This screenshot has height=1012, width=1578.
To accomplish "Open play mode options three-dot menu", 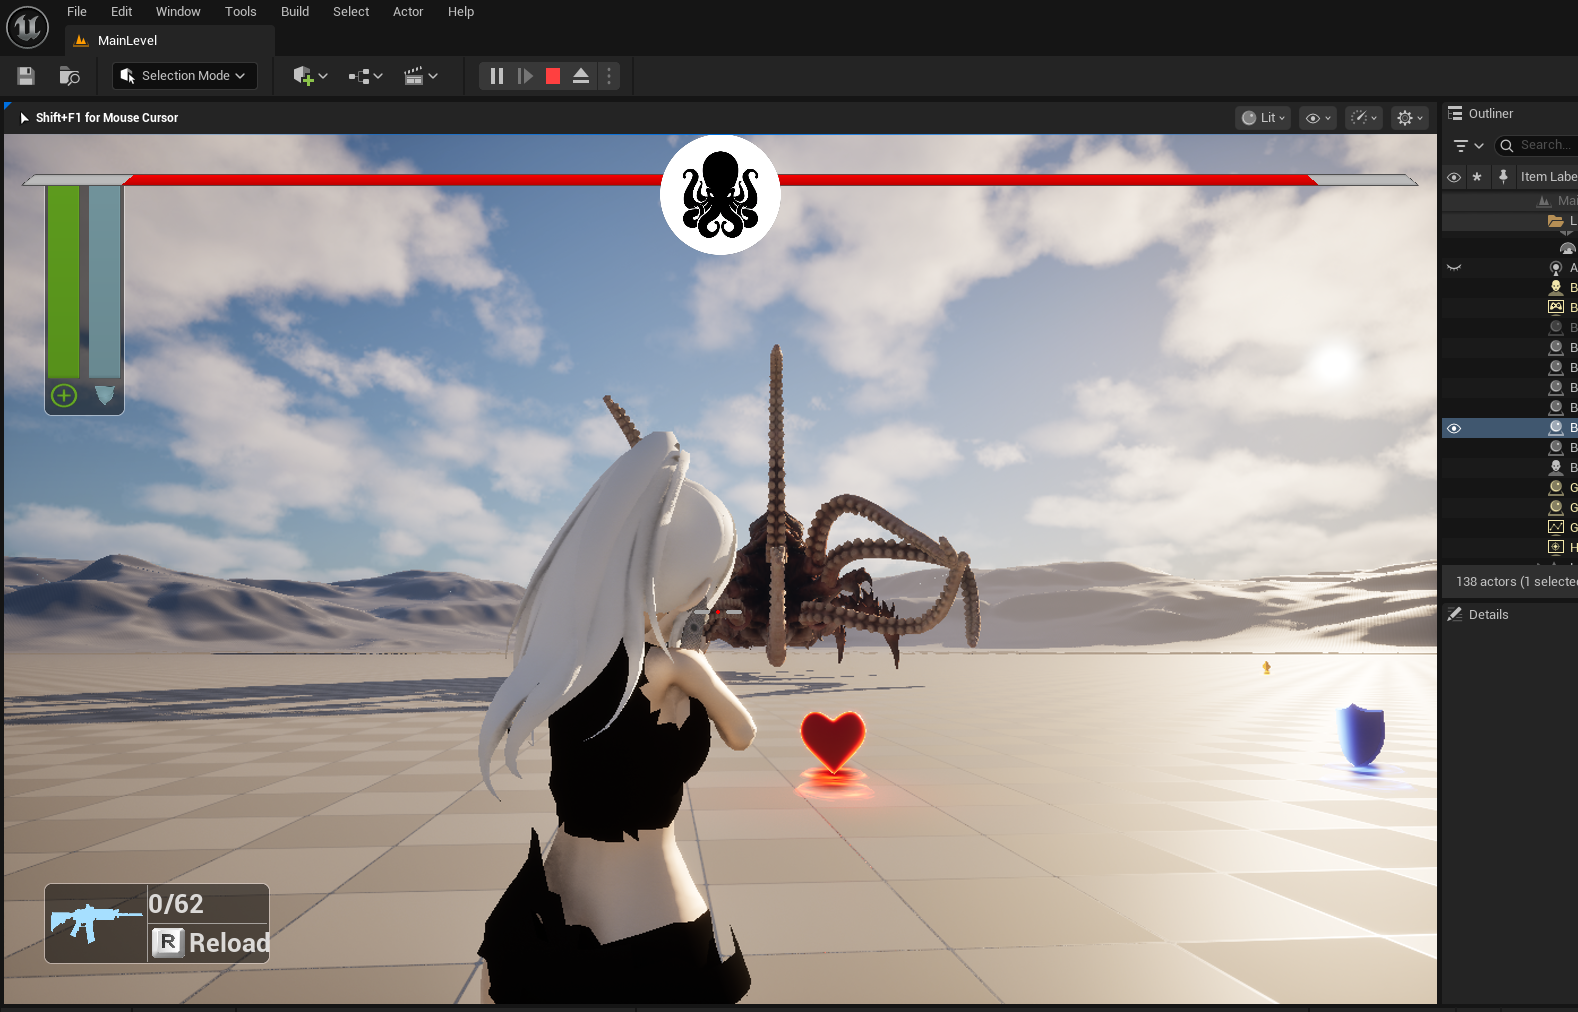I will (x=609, y=76).
